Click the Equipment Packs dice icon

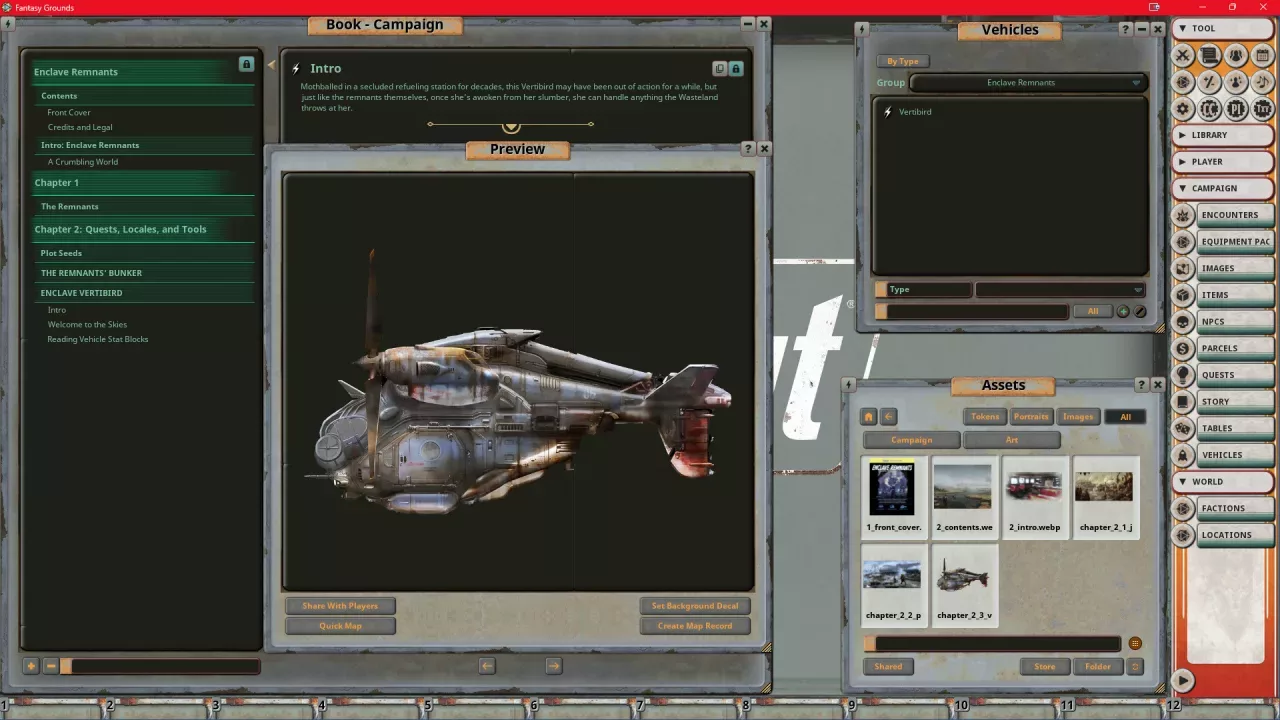click(1183, 241)
